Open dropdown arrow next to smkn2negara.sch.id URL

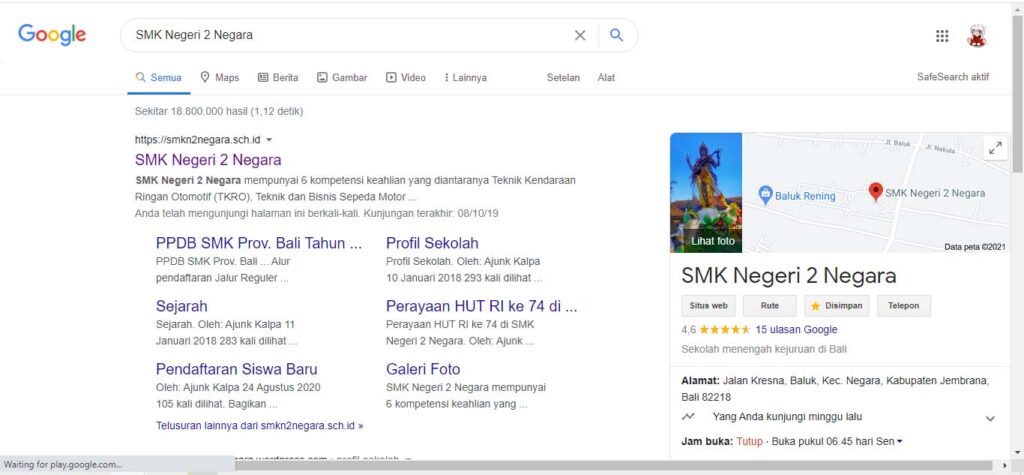click(269, 140)
